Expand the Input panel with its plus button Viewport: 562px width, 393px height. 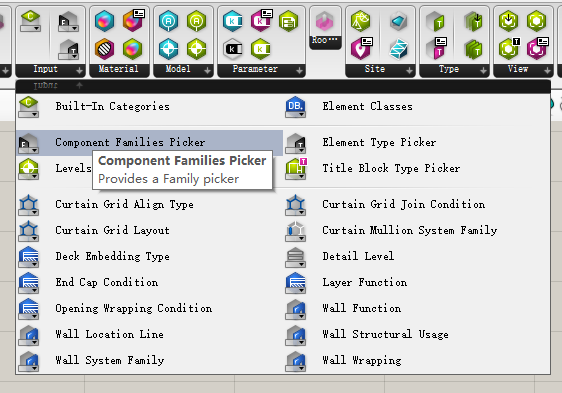pyautogui.click(x=80, y=71)
